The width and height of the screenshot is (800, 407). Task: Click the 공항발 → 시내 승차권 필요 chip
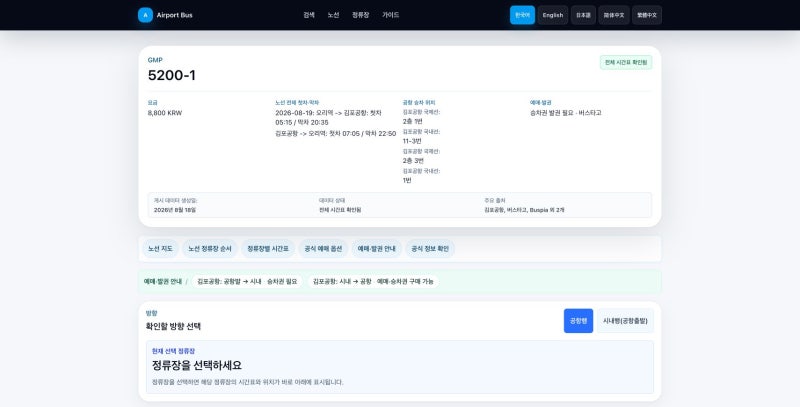coord(247,282)
